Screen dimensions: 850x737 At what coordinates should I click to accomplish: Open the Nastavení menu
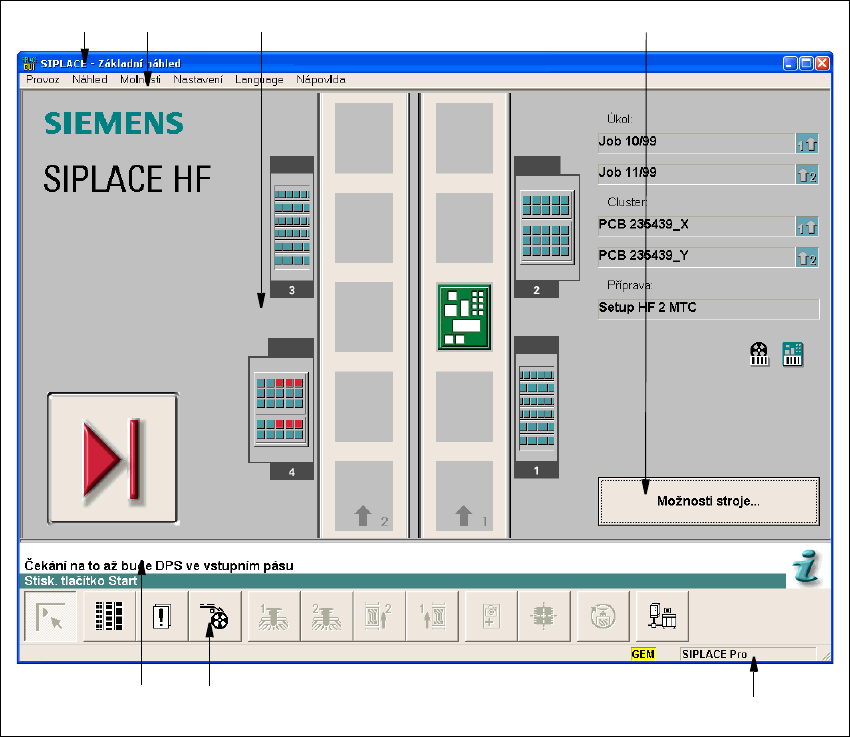tap(198, 80)
